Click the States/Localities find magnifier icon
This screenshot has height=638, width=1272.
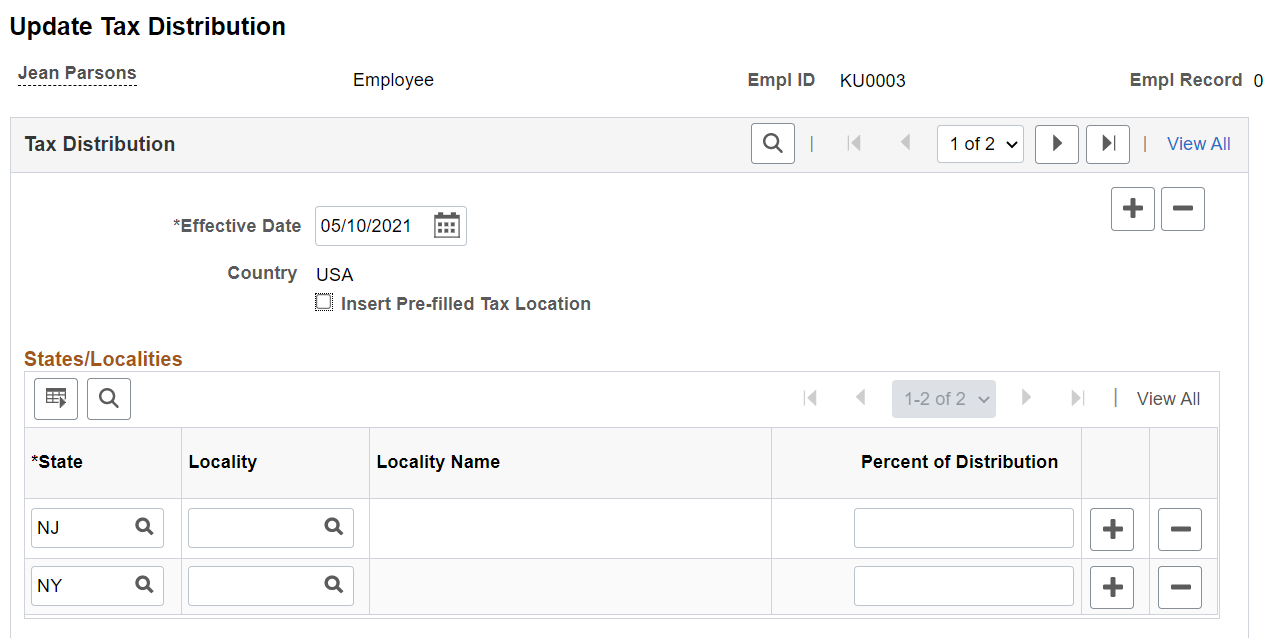click(109, 399)
